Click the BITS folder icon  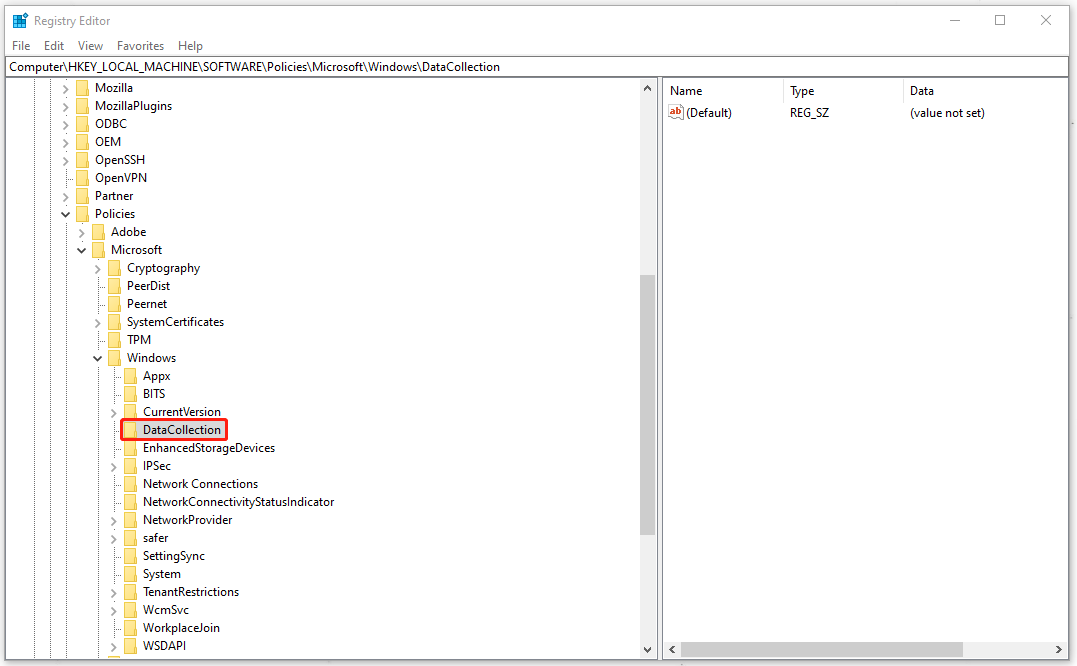(131, 393)
